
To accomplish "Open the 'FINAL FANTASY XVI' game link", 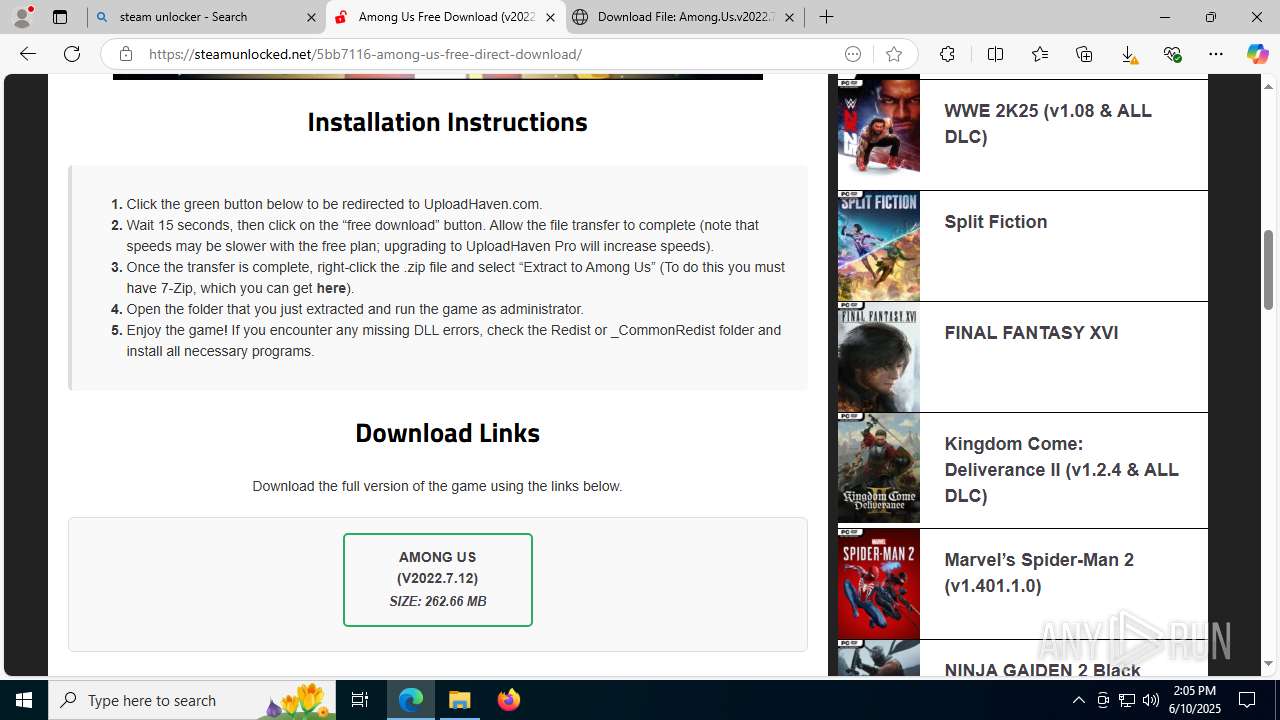I will [x=1031, y=333].
